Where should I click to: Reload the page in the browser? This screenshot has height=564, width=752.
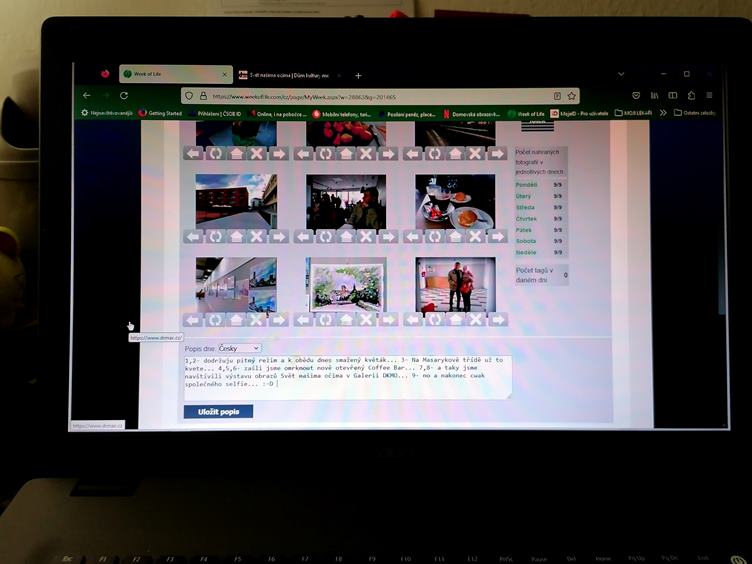124,96
